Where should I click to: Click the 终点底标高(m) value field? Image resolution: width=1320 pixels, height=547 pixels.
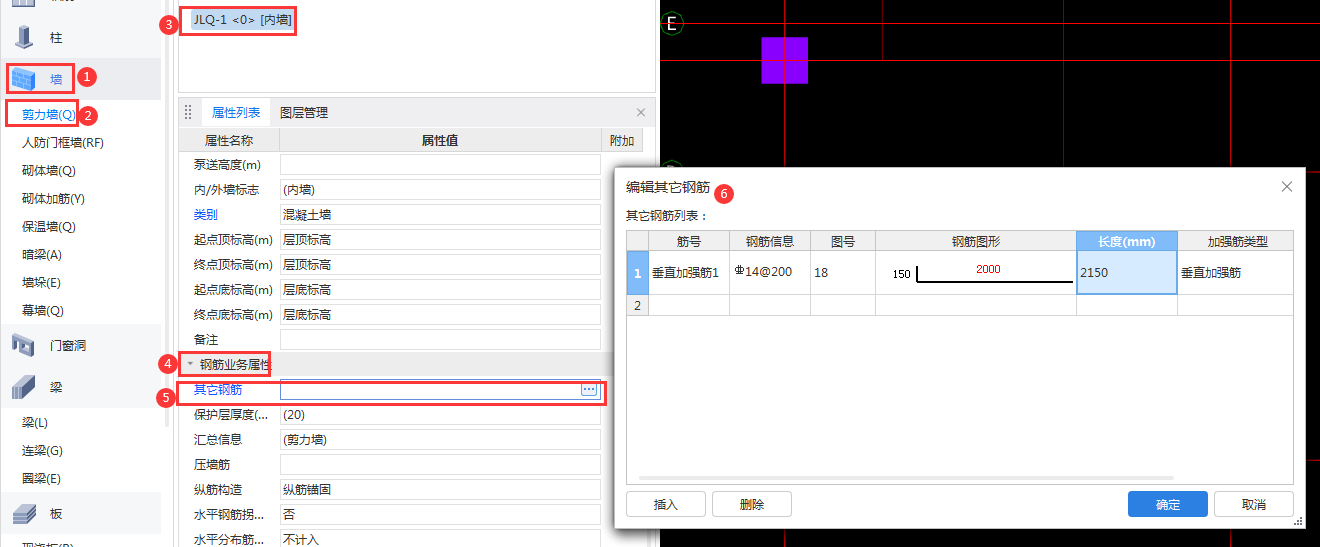coord(440,314)
